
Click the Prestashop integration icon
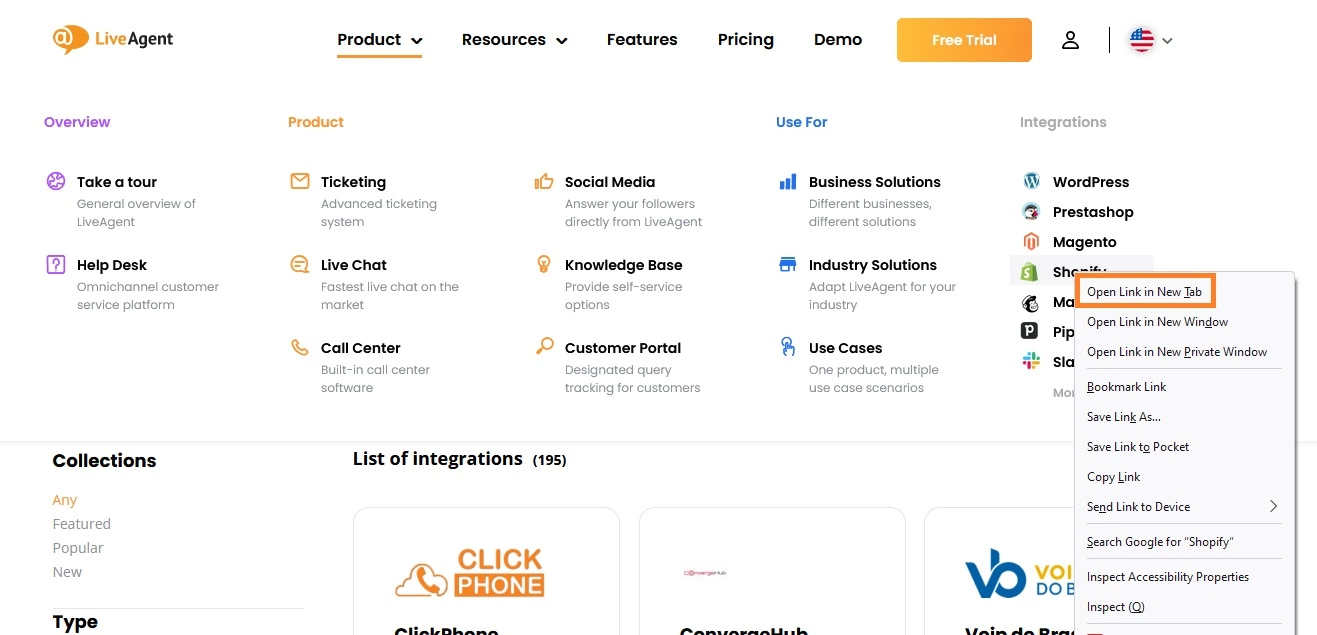click(x=1031, y=211)
